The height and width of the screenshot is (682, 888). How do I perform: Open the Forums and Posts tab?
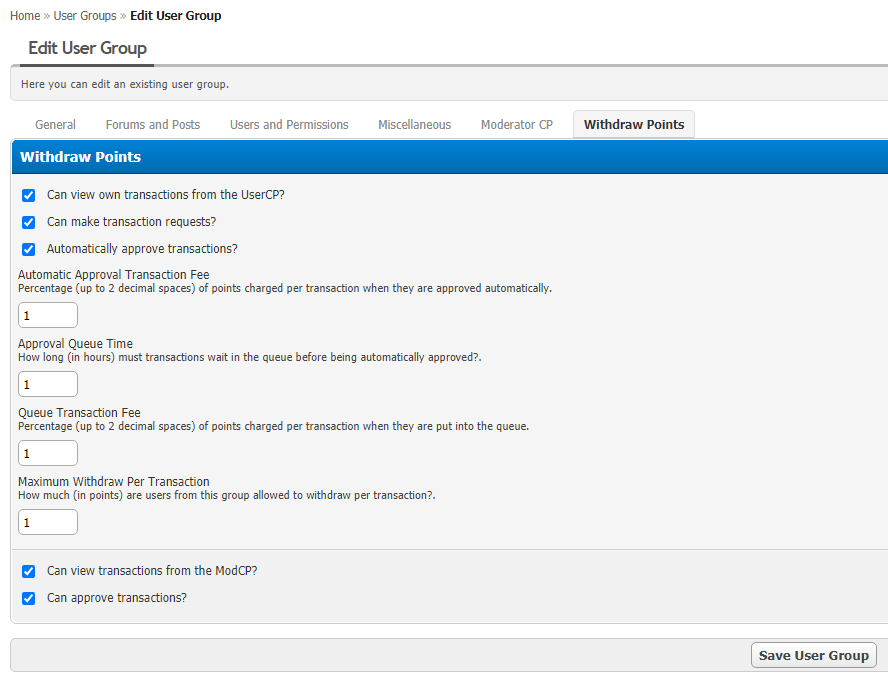pos(153,125)
